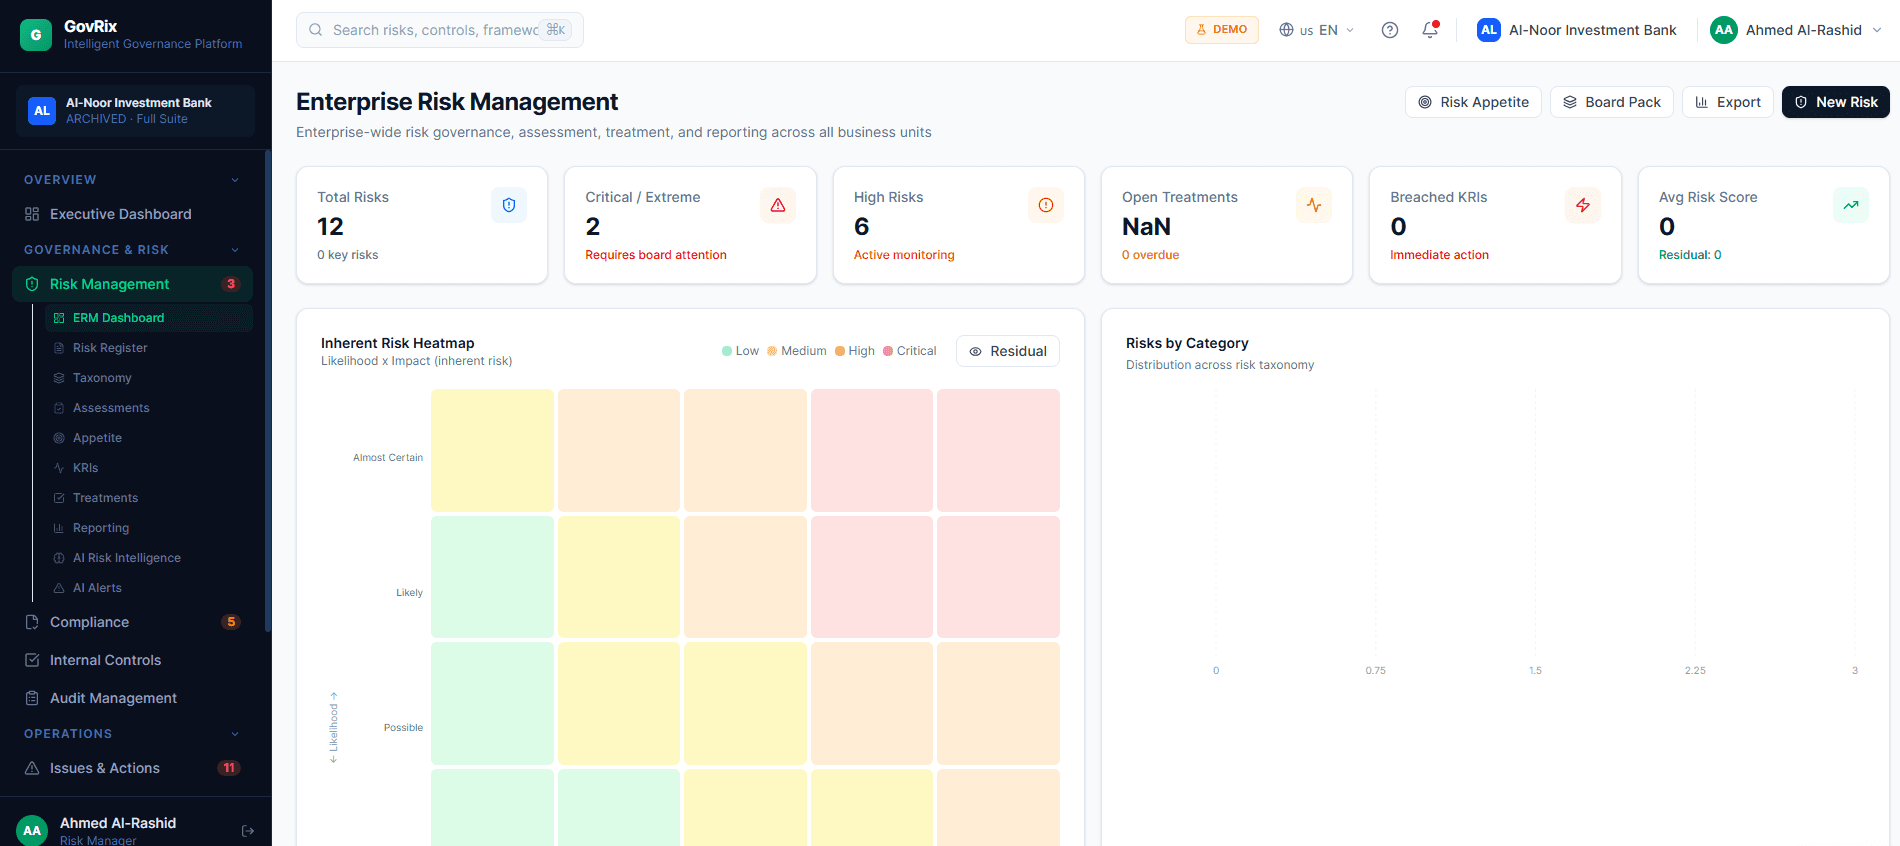Click the '0 overdue' text in Open Treatments
The width and height of the screenshot is (1900, 846).
pos(1150,255)
